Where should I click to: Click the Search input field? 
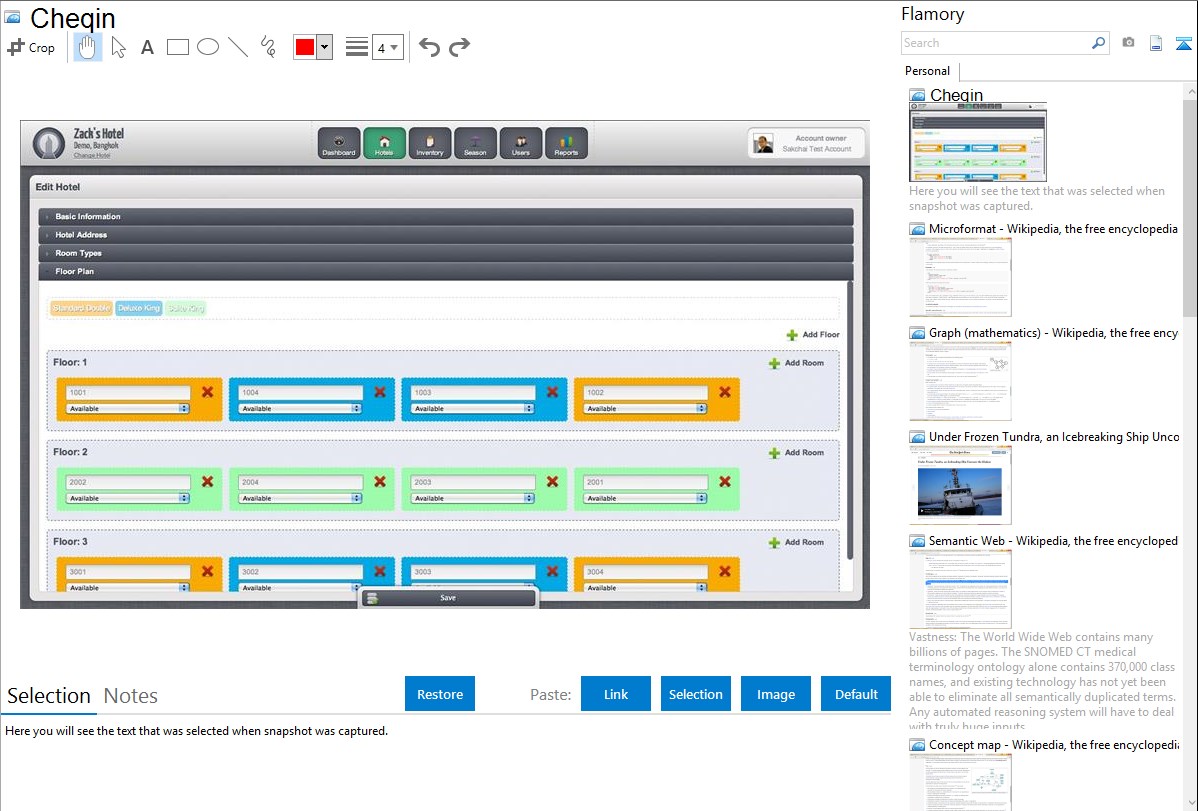click(995, 43)
